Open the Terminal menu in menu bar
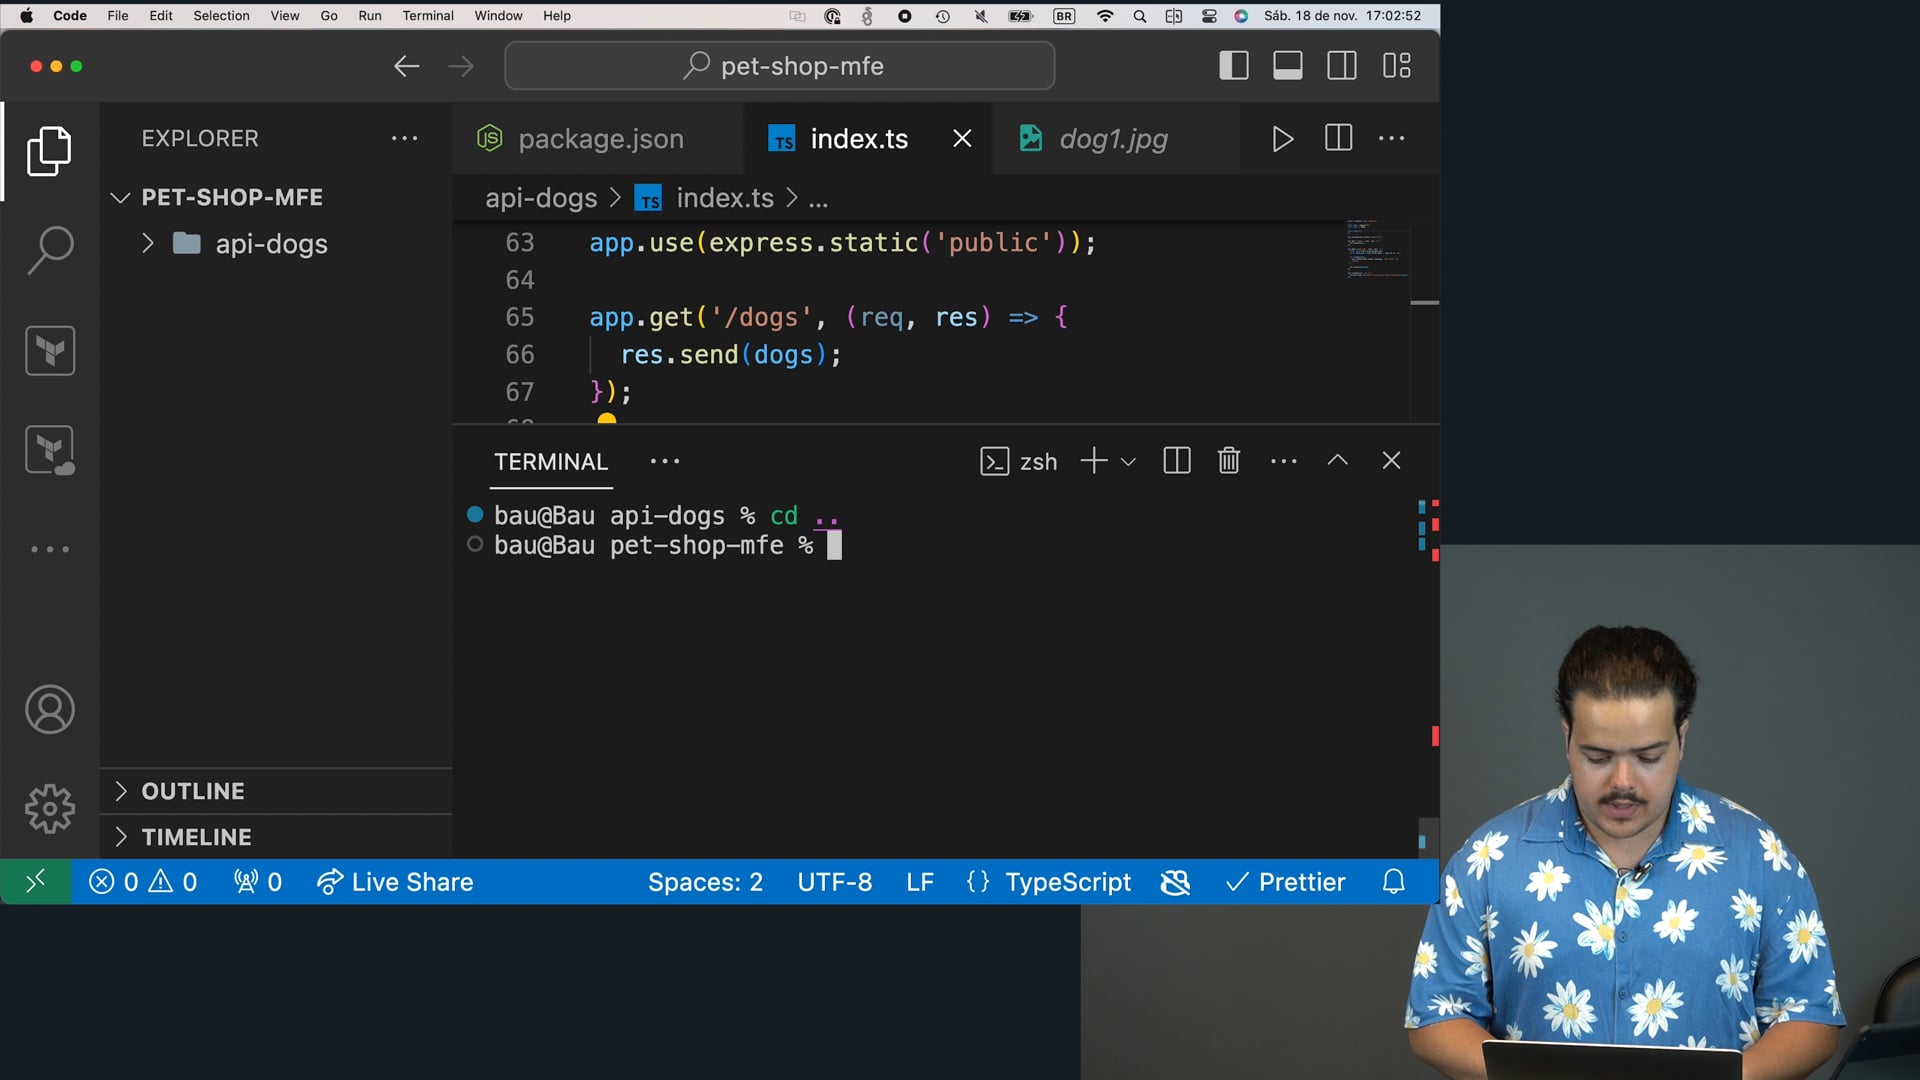 [x=427, y=16]
